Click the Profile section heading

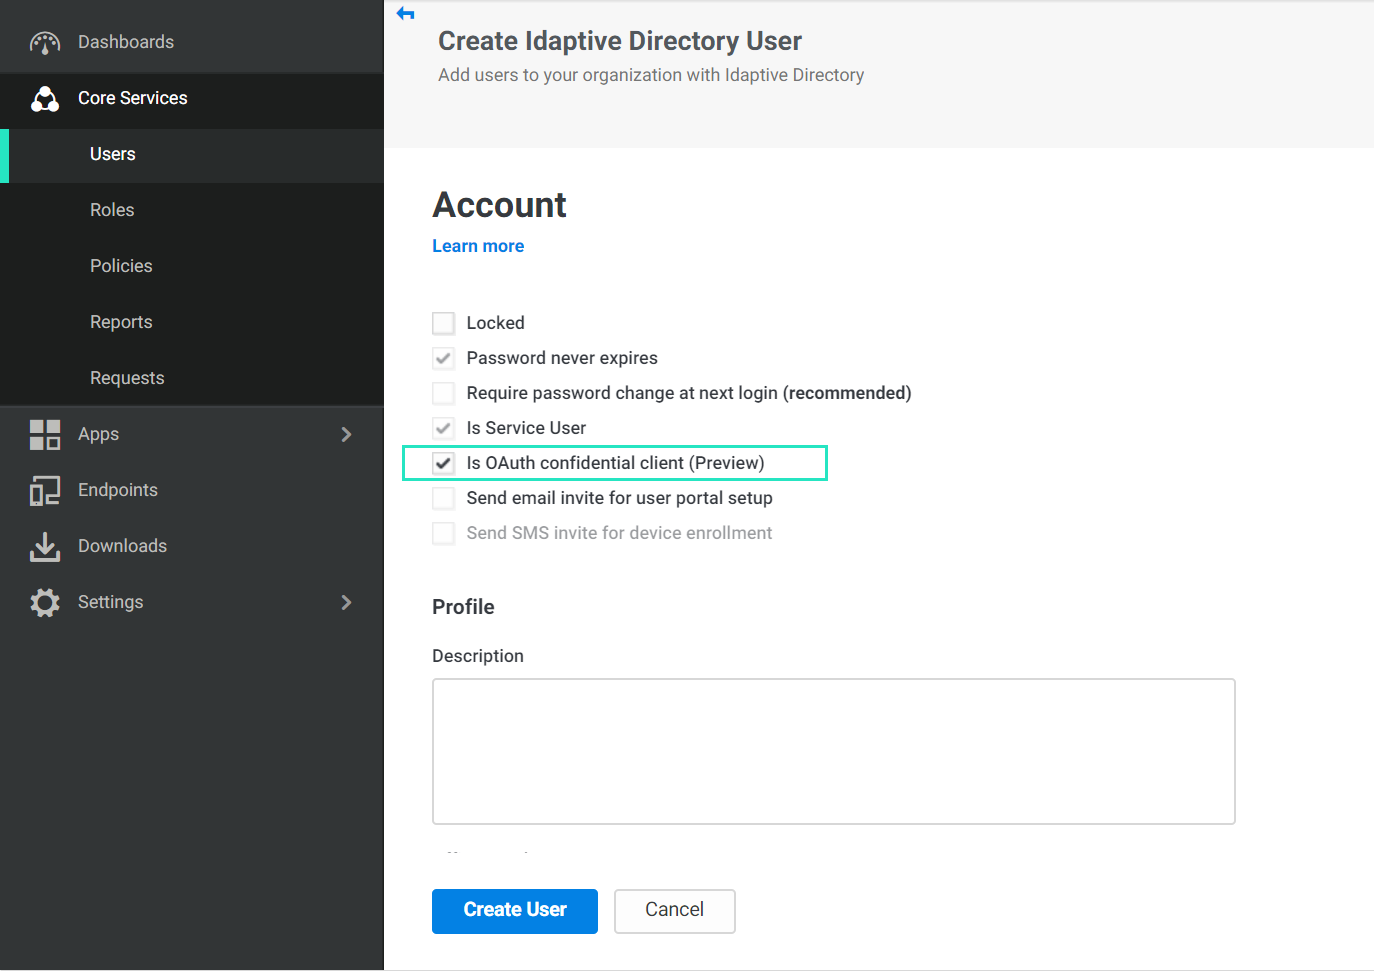point(463,607)
